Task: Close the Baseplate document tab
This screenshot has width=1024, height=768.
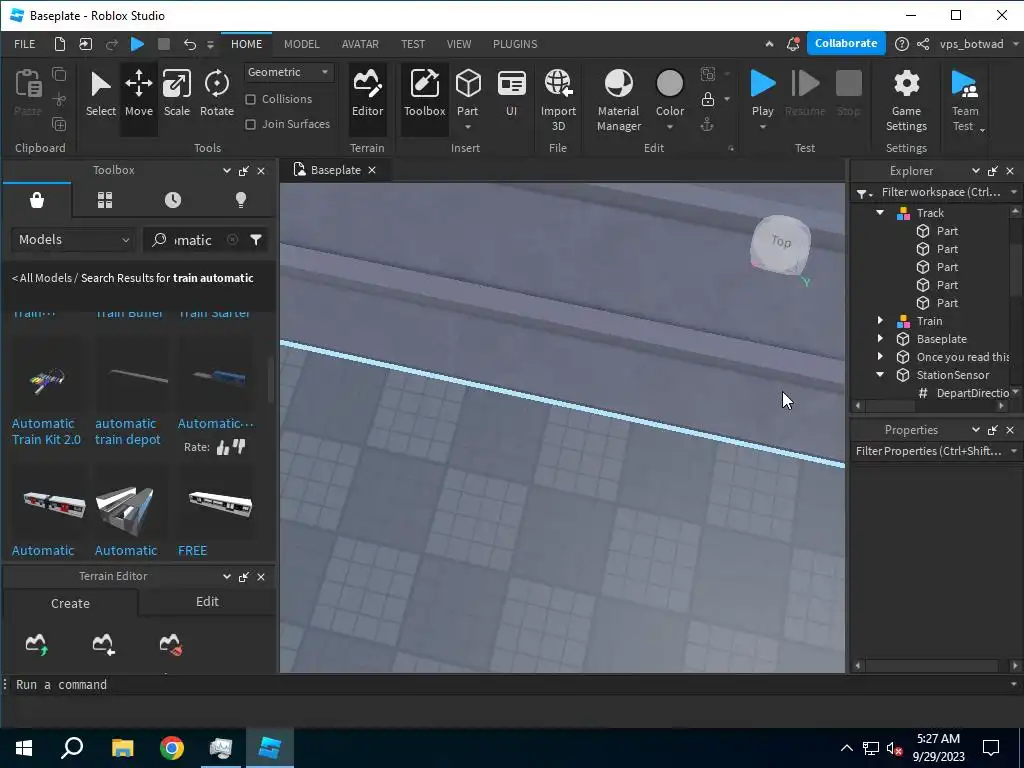Action: (x=372, y=170)
